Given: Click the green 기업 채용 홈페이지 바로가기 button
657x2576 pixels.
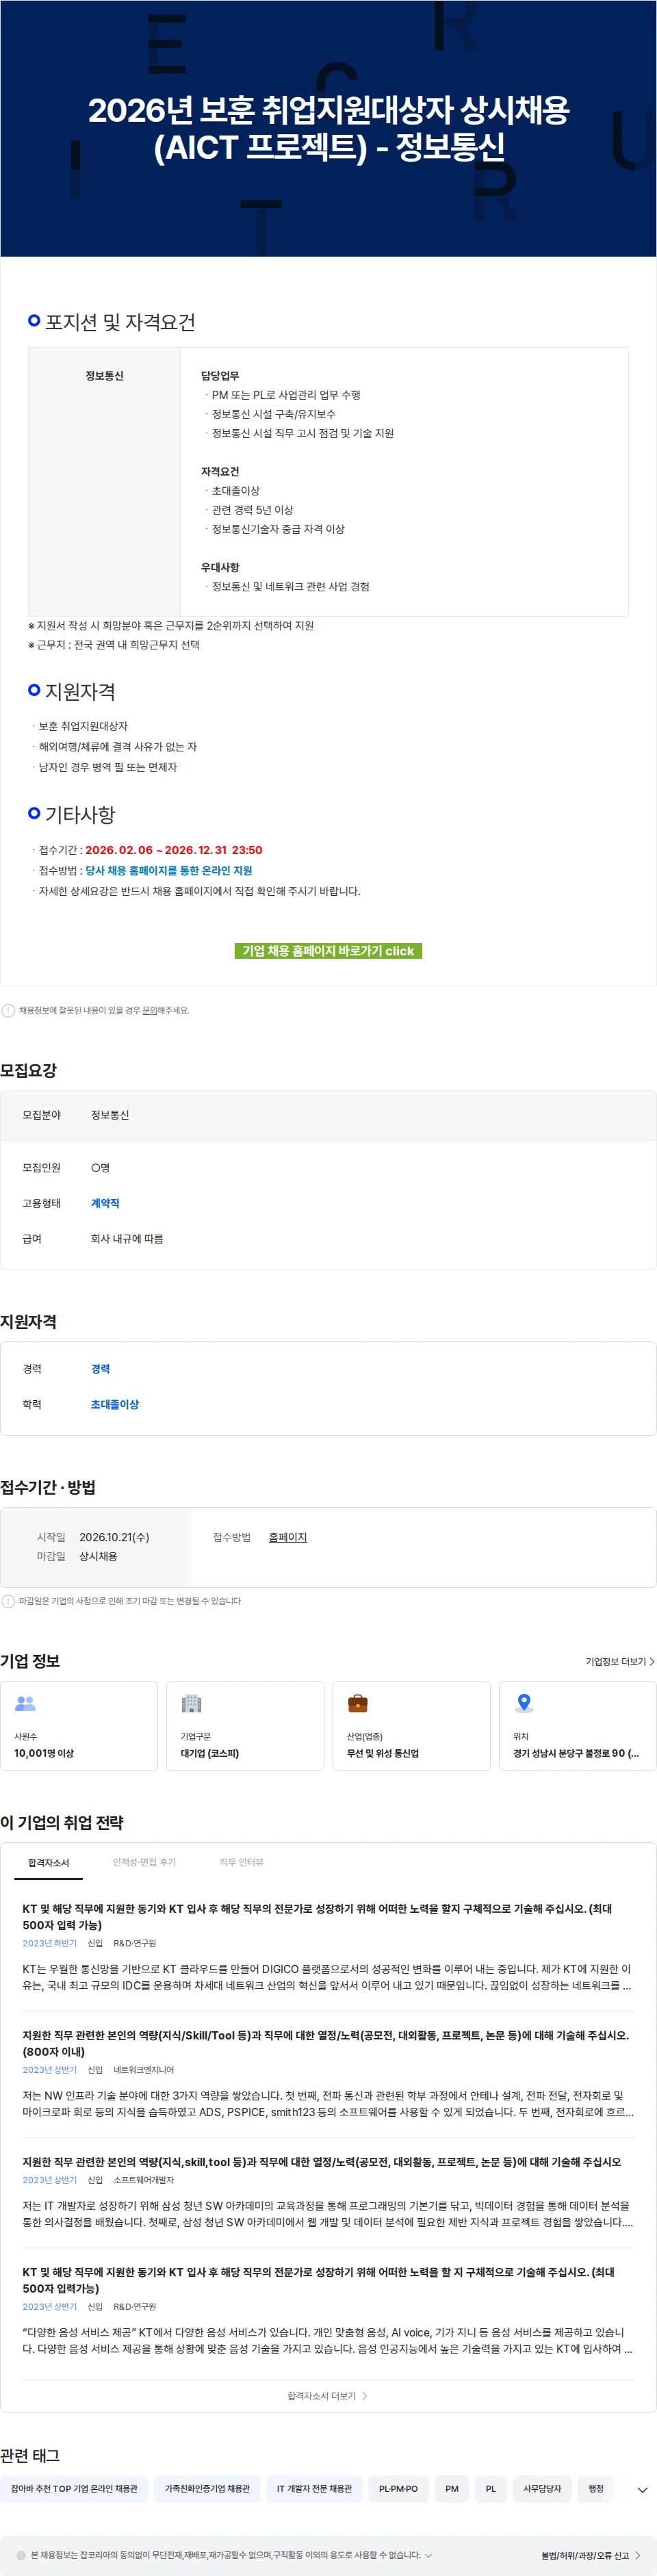Looking at the screenshot, I should [328, 950].
